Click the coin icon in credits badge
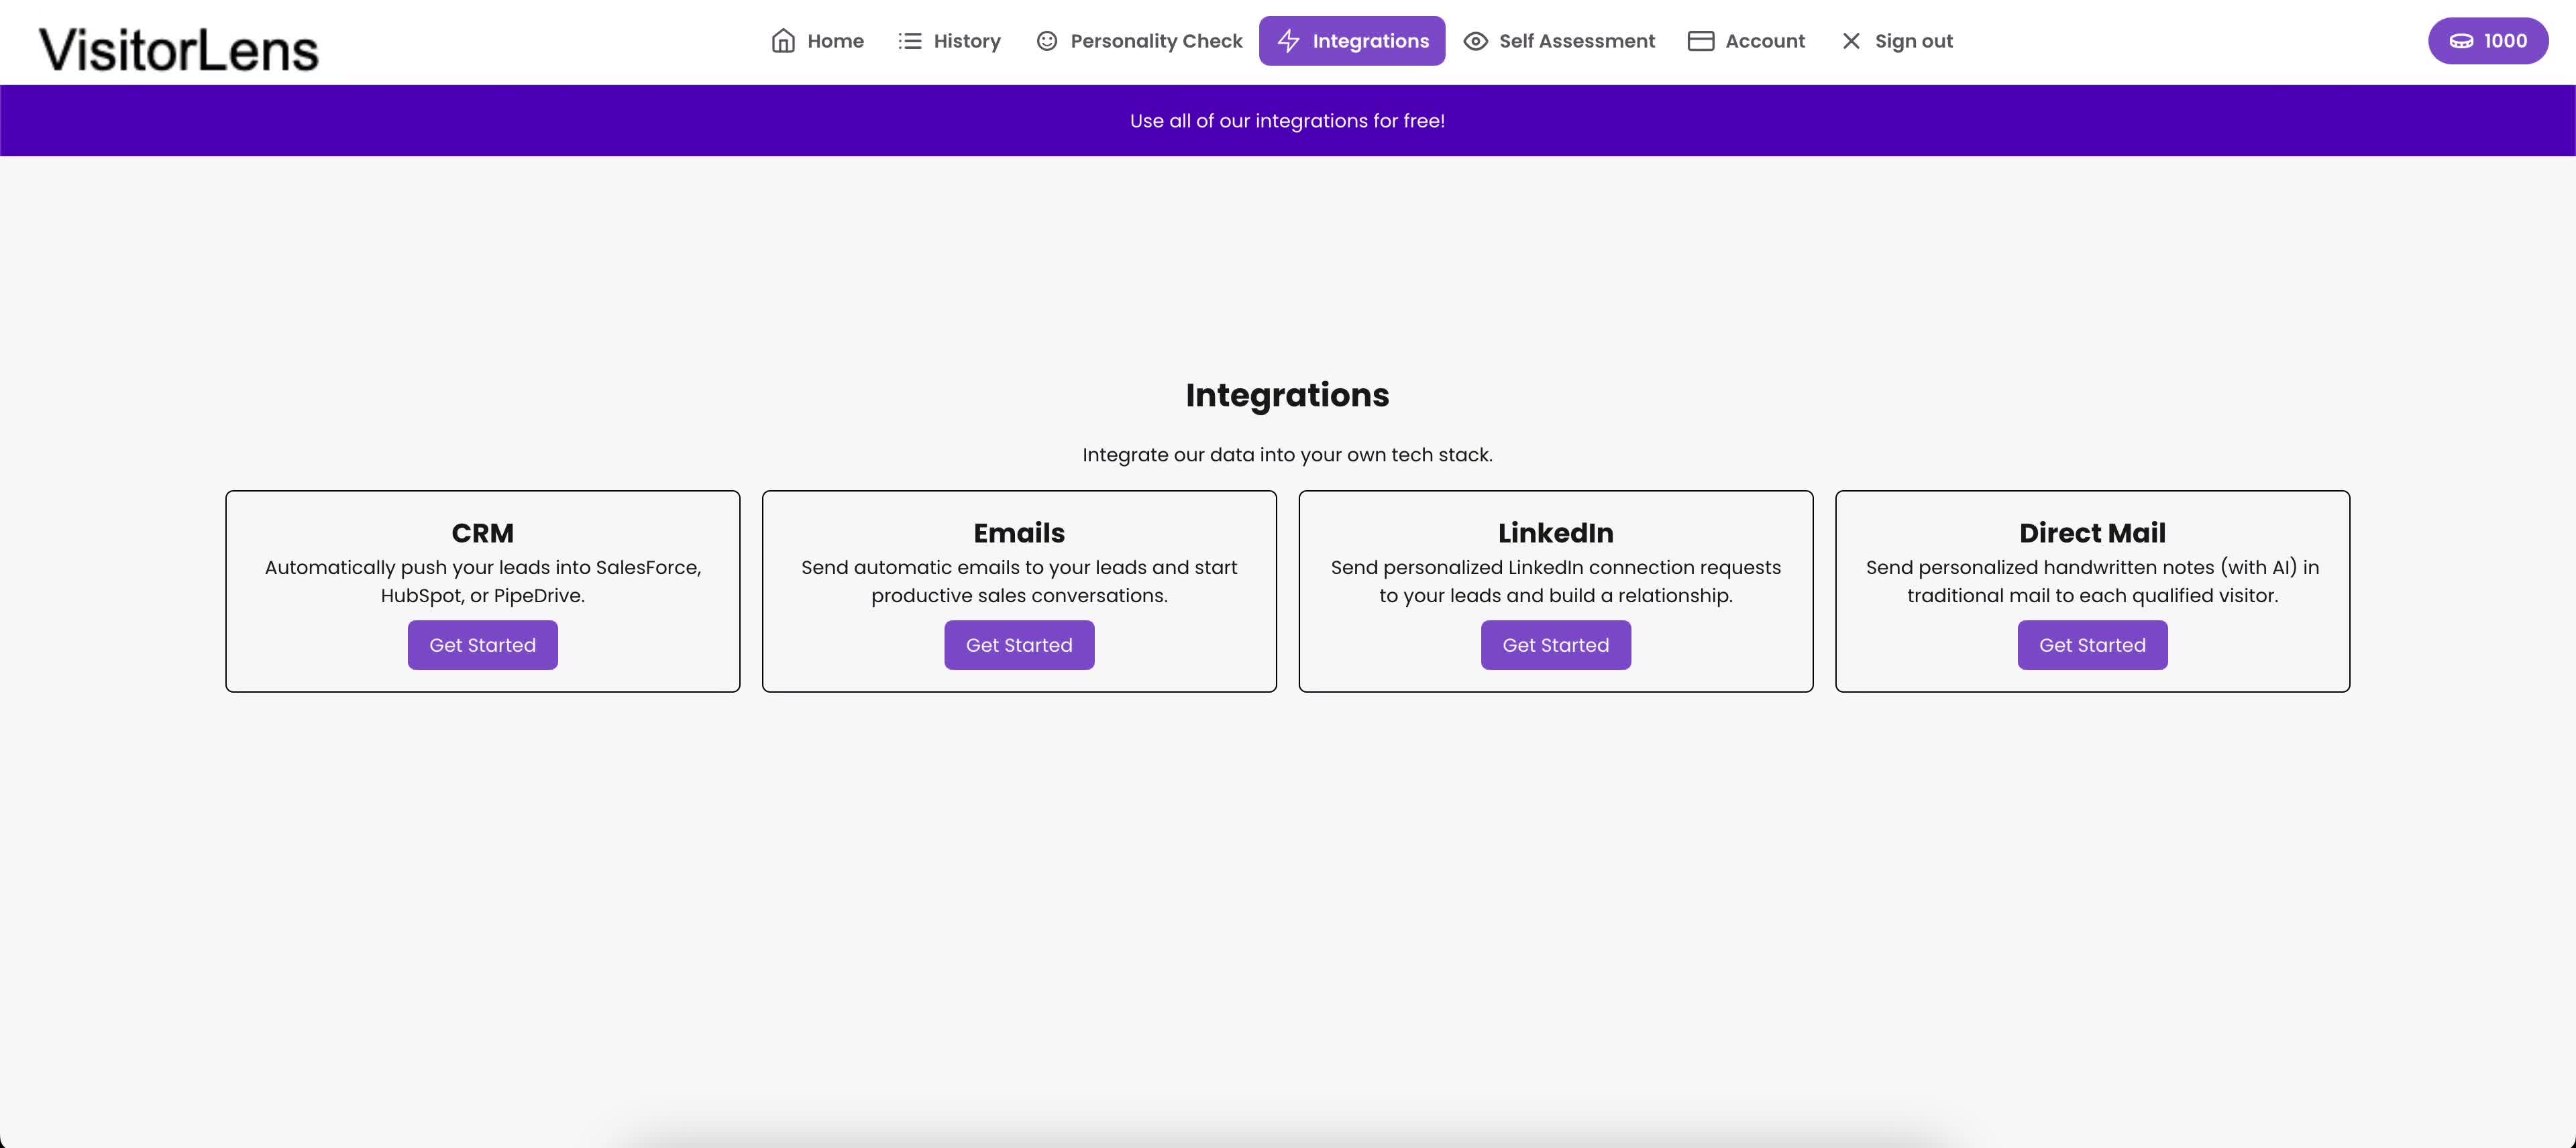 pos(2461,41)
